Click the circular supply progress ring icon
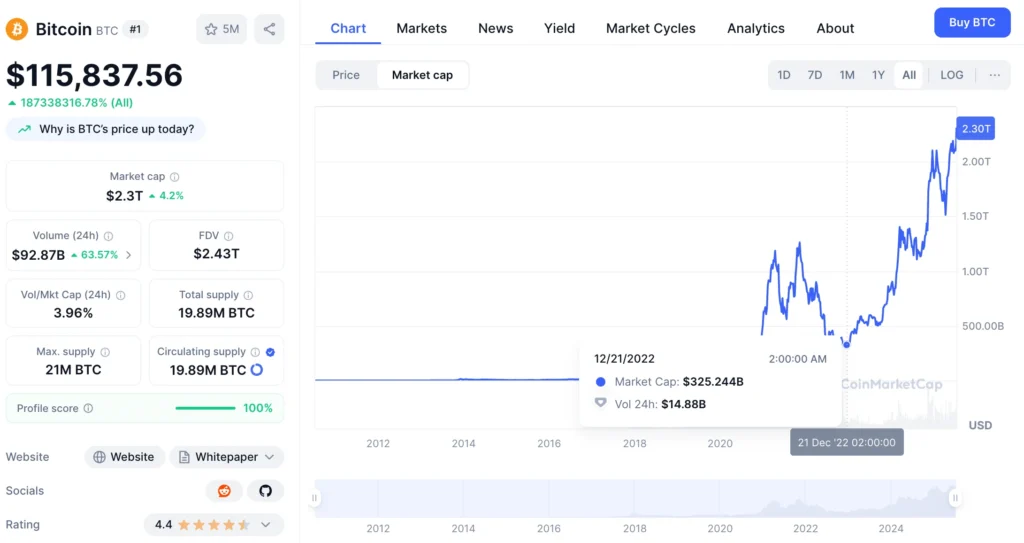Screen dimensions: 1024x543 257,370
